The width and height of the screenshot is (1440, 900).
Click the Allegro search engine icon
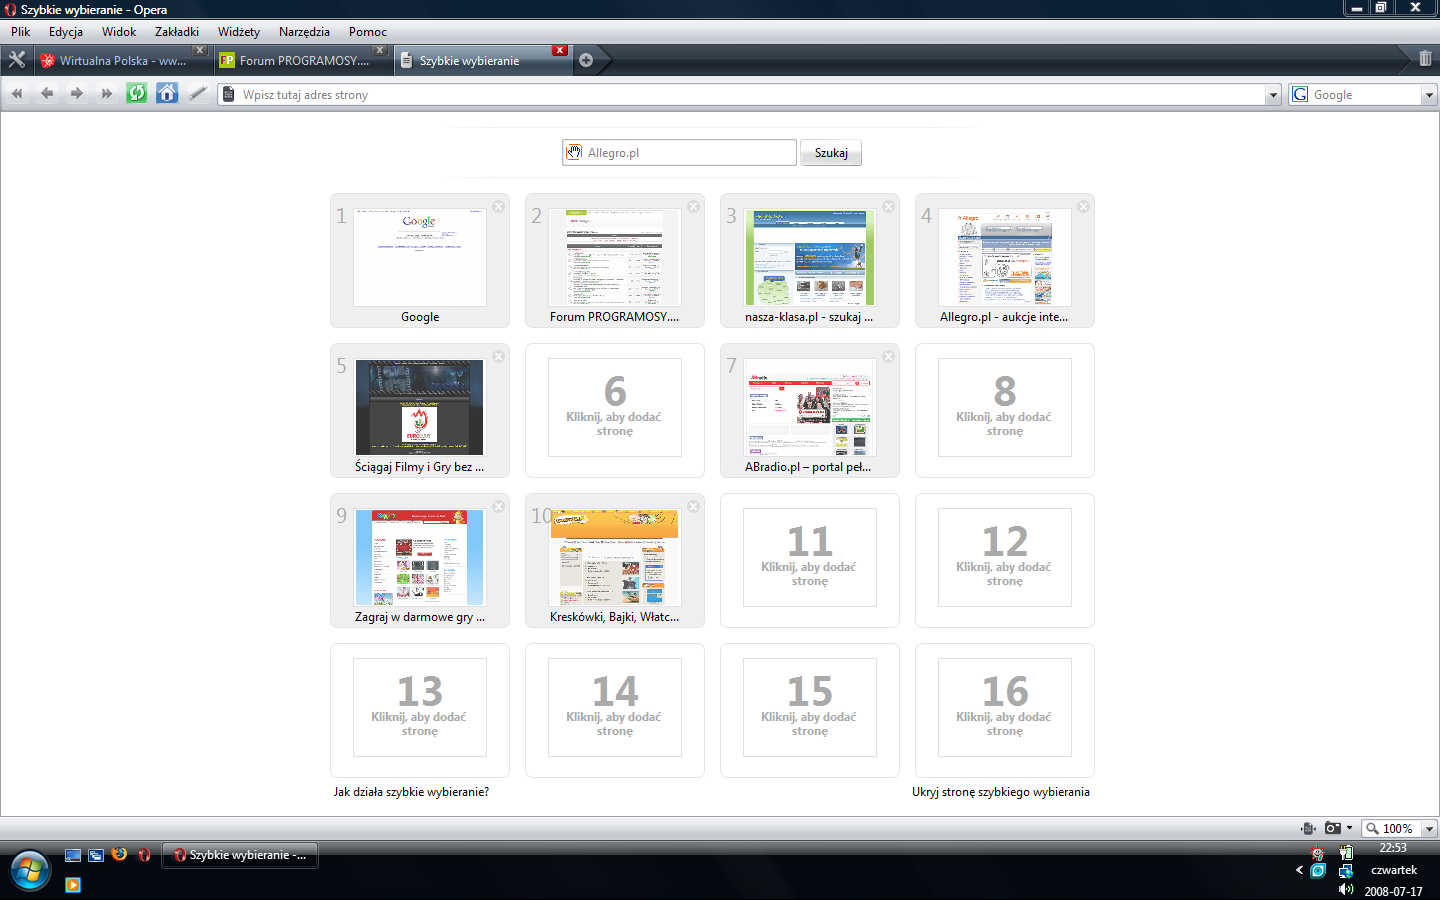tap(574, 152)
